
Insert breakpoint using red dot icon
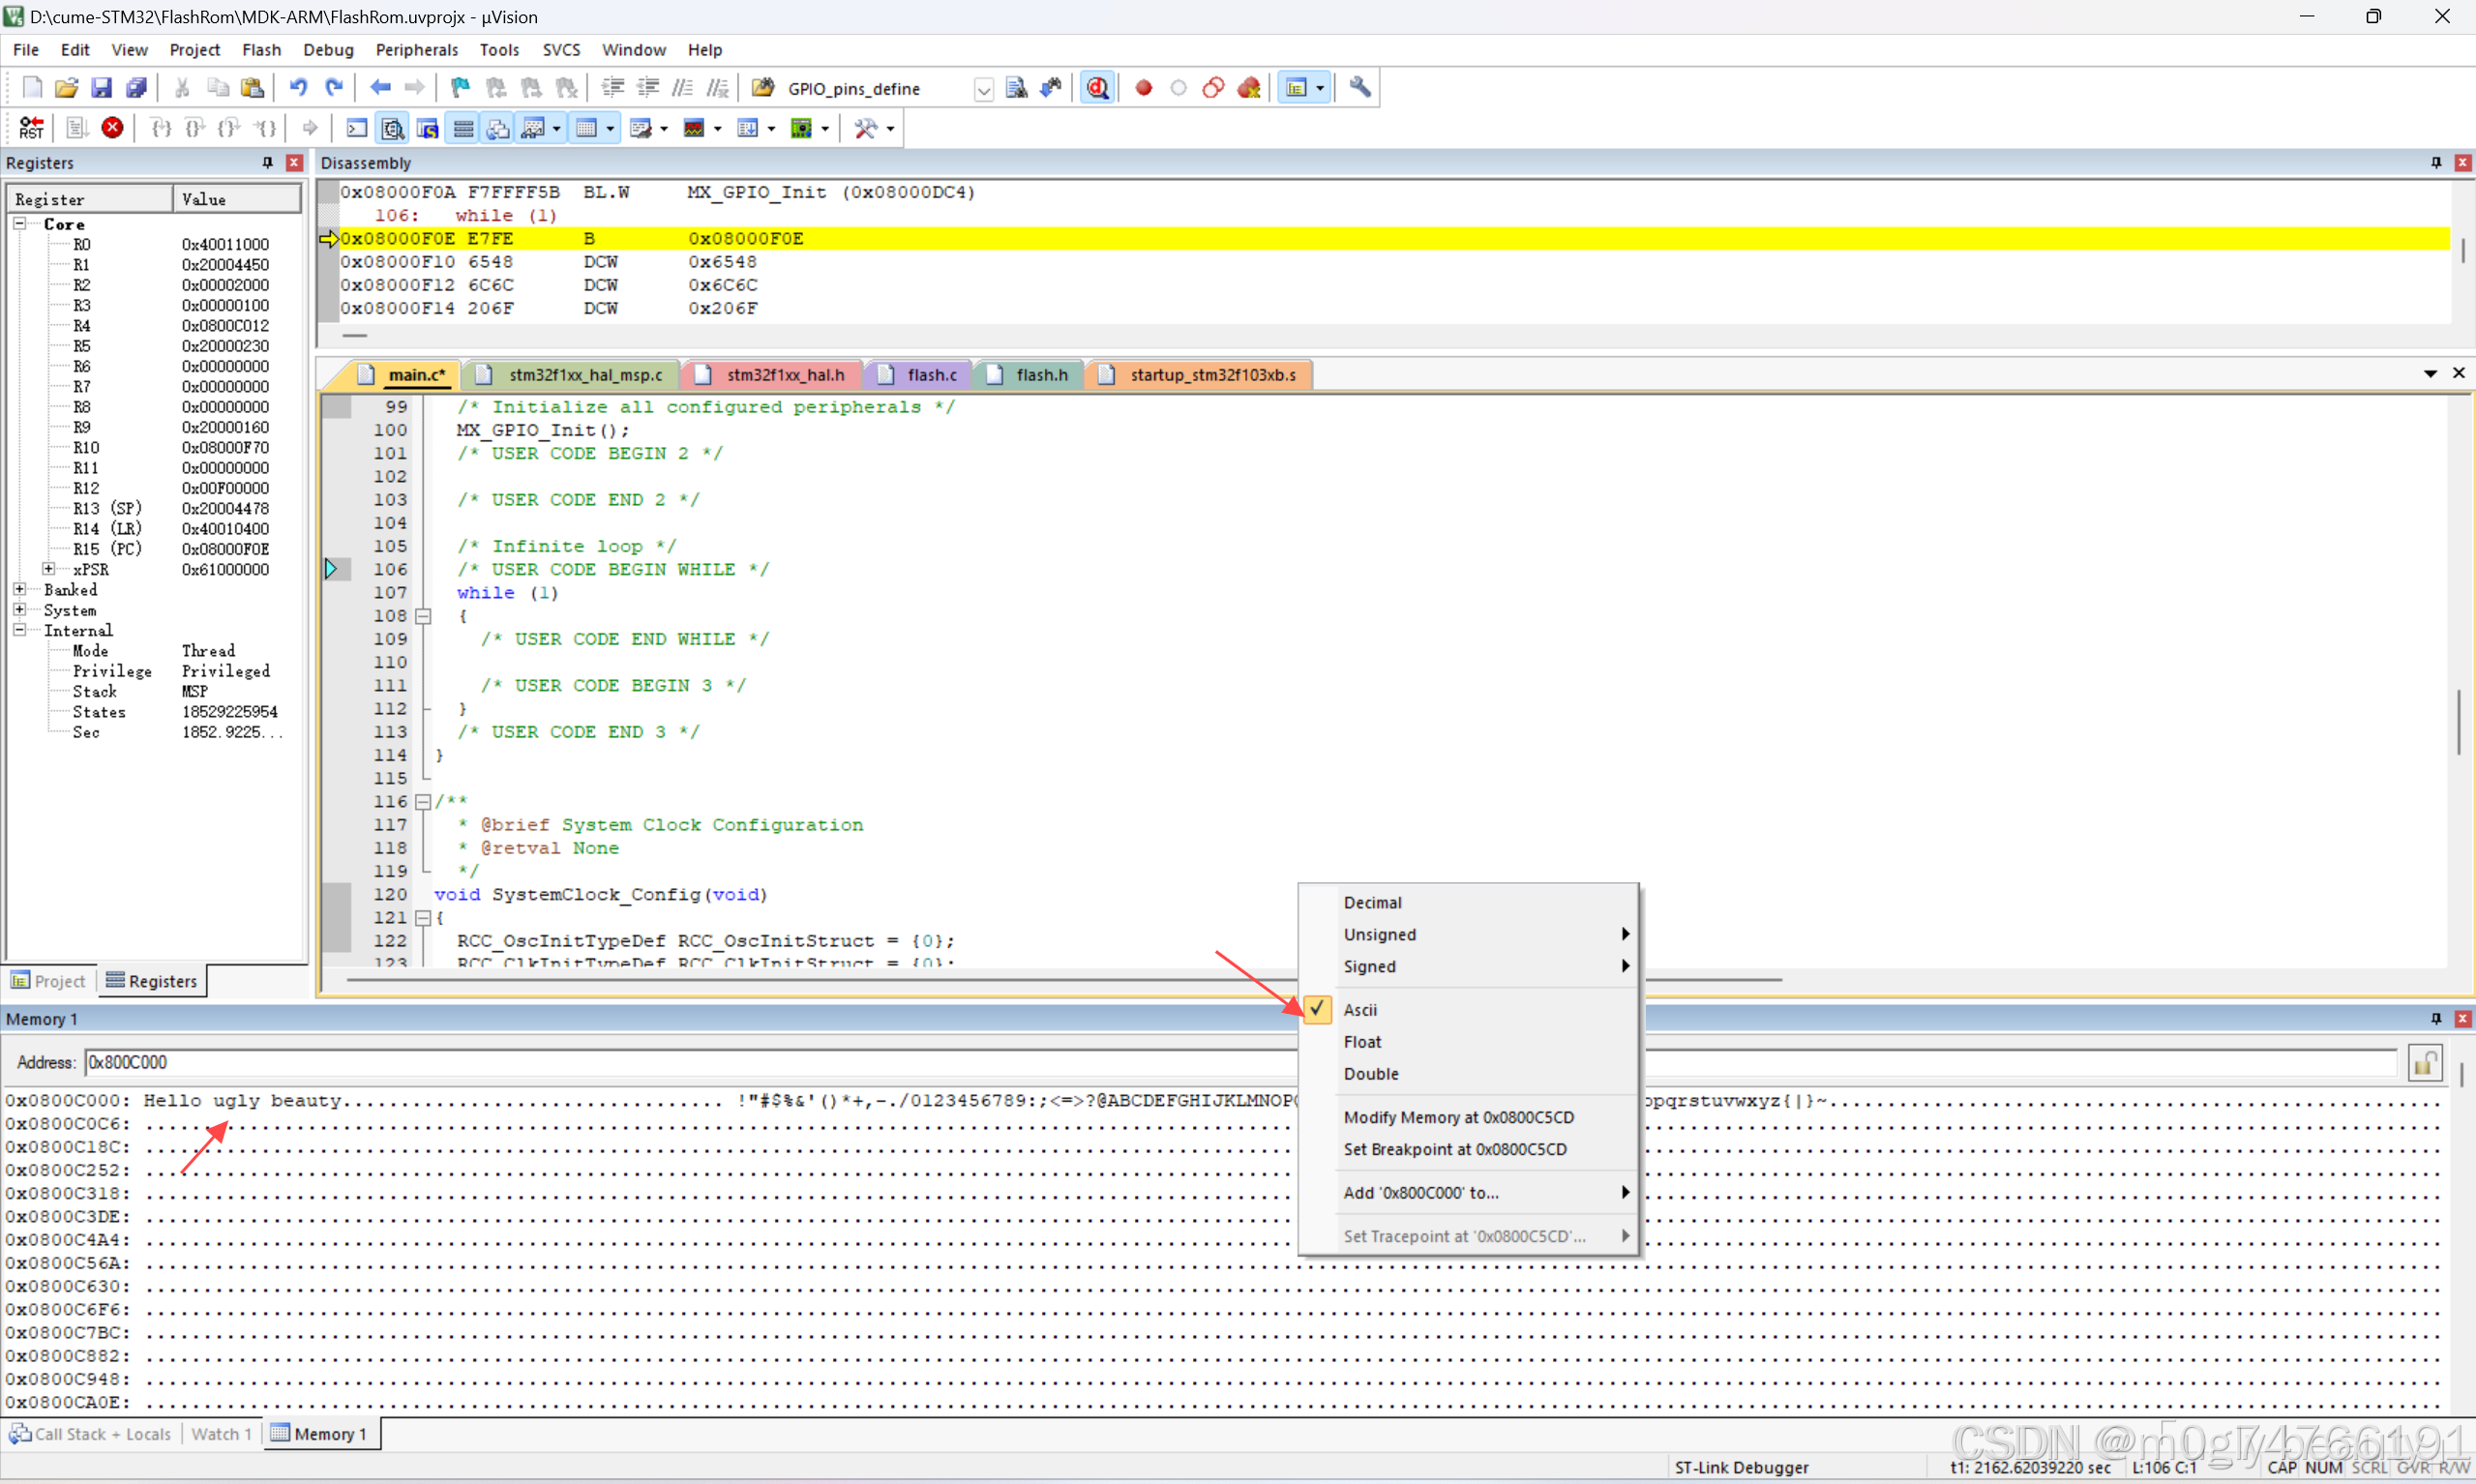[1144, 88]
